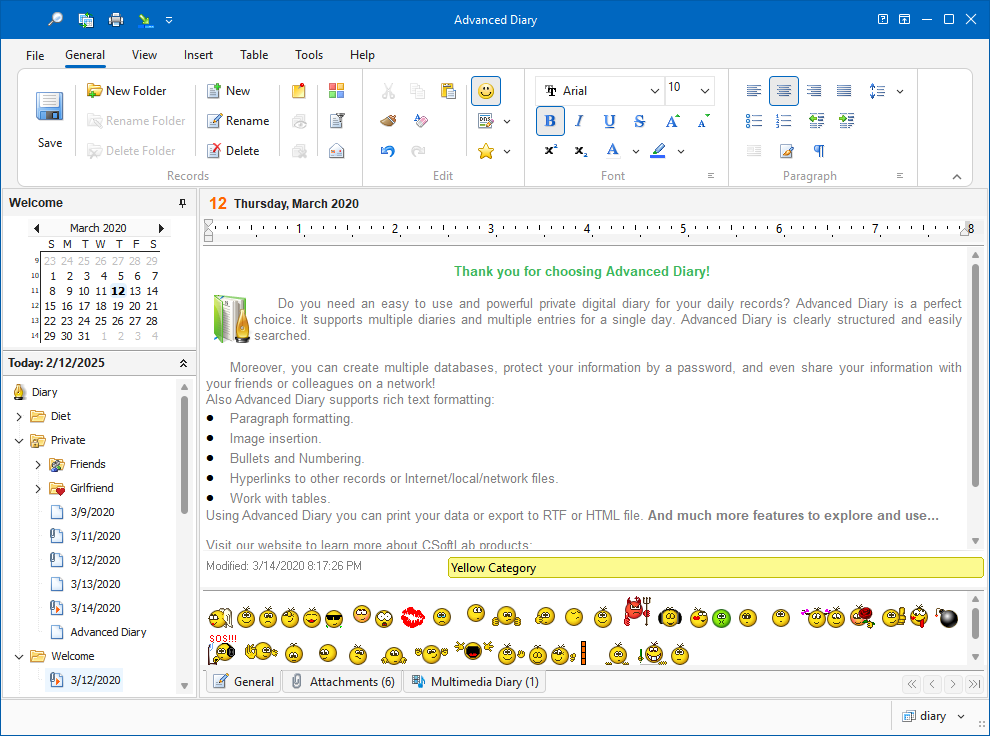Screen dimensions: 990x736
Task: Click the bullet list icon
Action: (x=753, y=121)
